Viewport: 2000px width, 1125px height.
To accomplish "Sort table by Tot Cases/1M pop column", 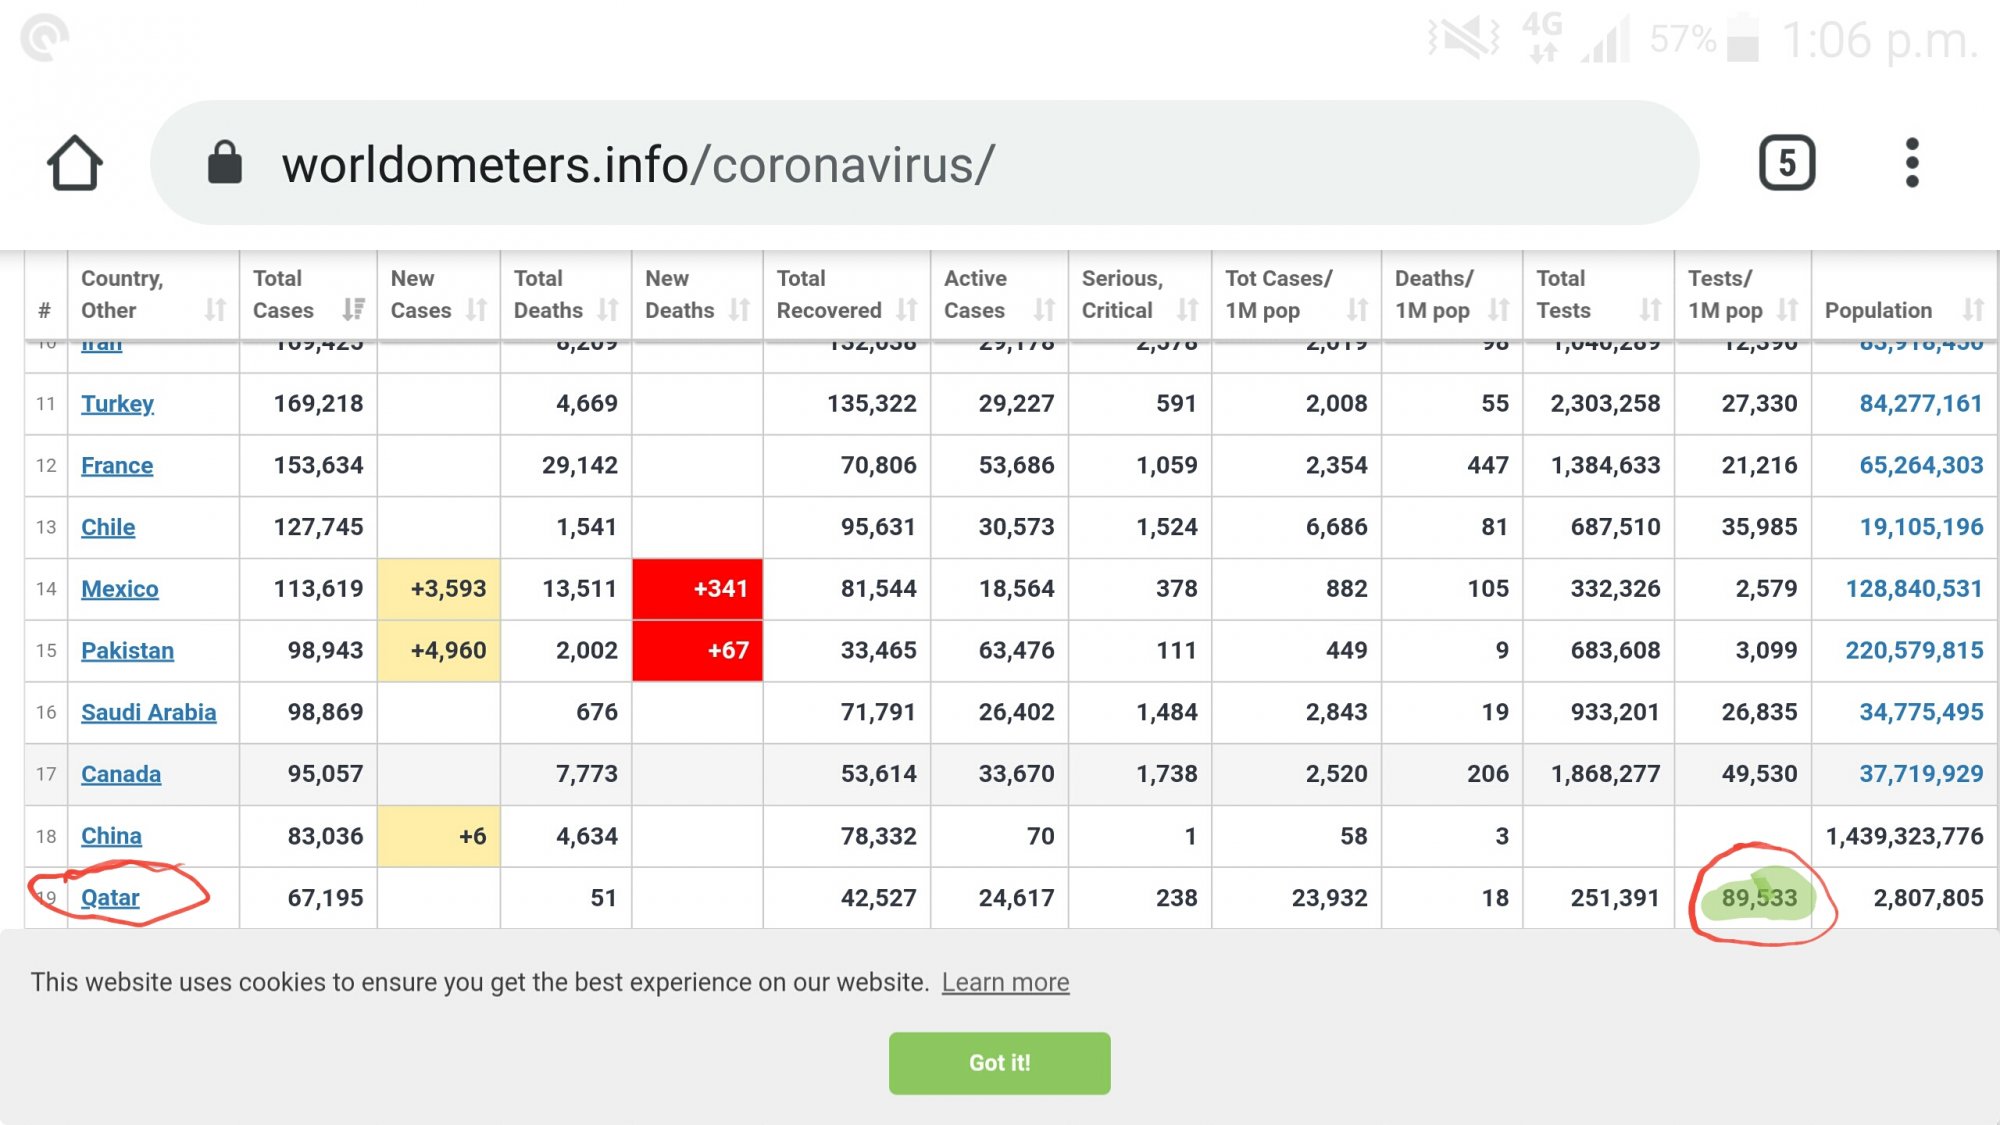I will coord(1297,295).
